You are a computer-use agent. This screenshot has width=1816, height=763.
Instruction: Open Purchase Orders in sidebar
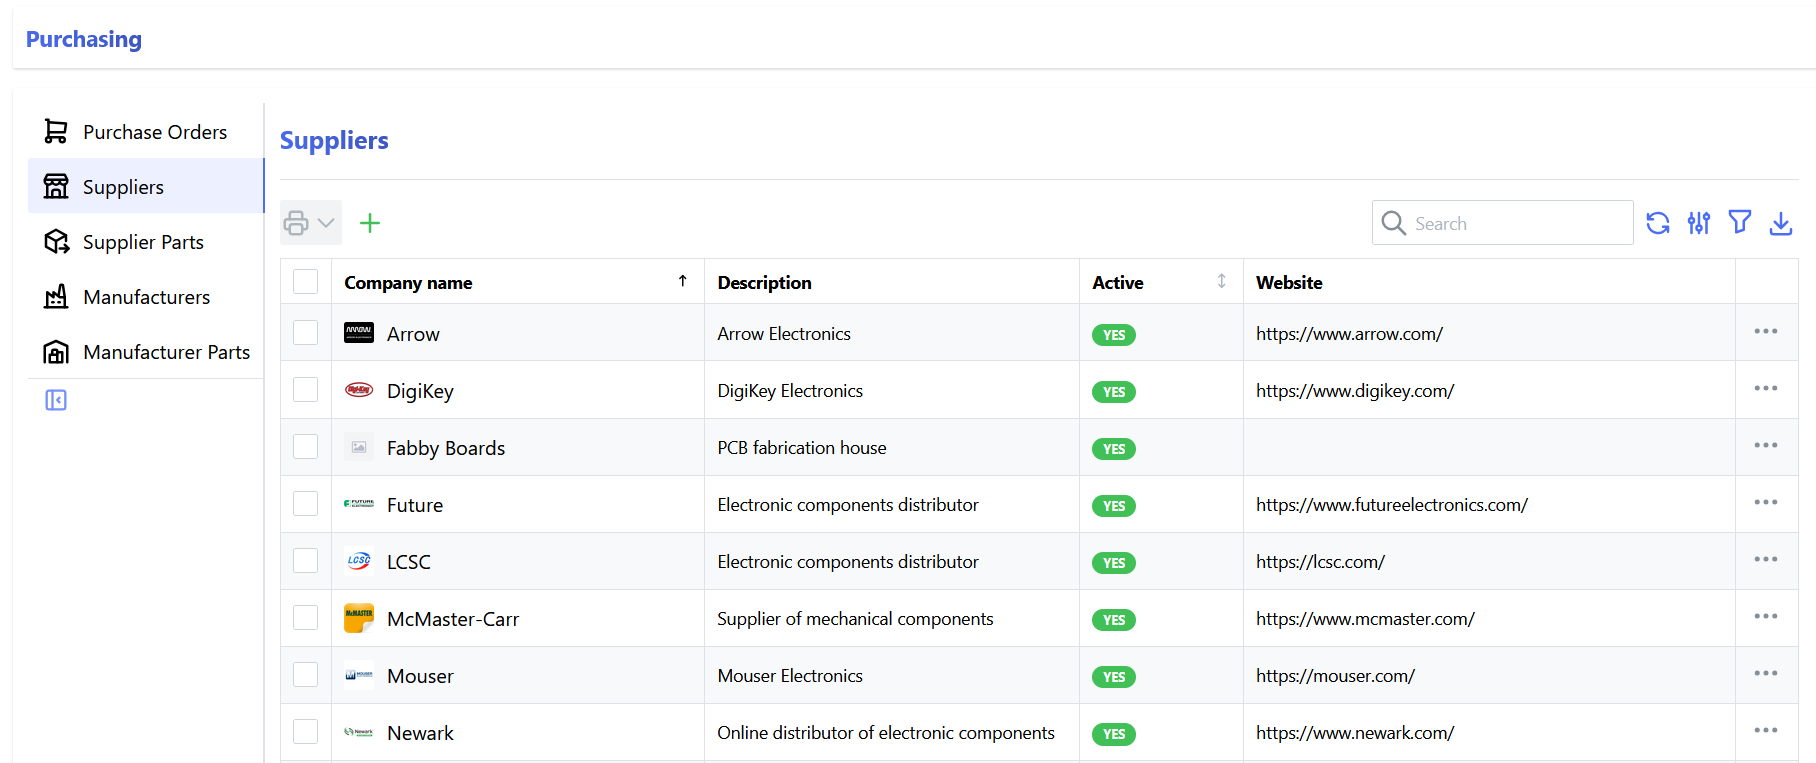point(154,132)
